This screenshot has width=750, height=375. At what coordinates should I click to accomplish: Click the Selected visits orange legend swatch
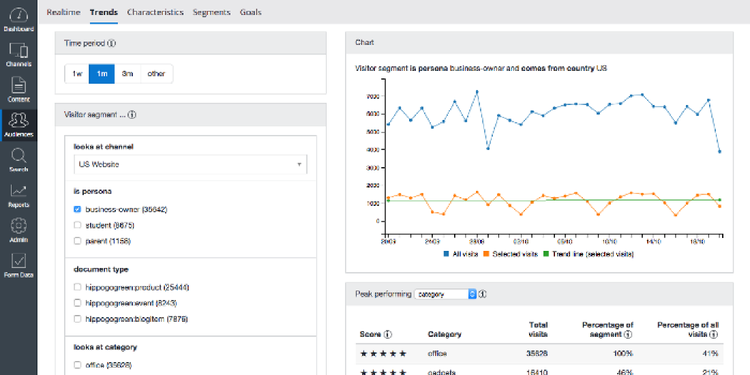[x=486, y=254]
